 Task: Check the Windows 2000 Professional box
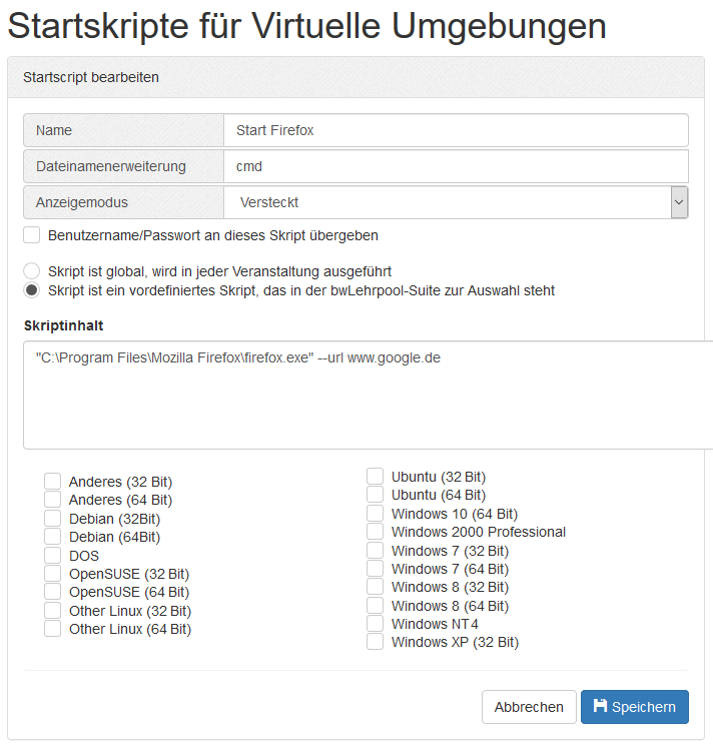click(375, 532)
